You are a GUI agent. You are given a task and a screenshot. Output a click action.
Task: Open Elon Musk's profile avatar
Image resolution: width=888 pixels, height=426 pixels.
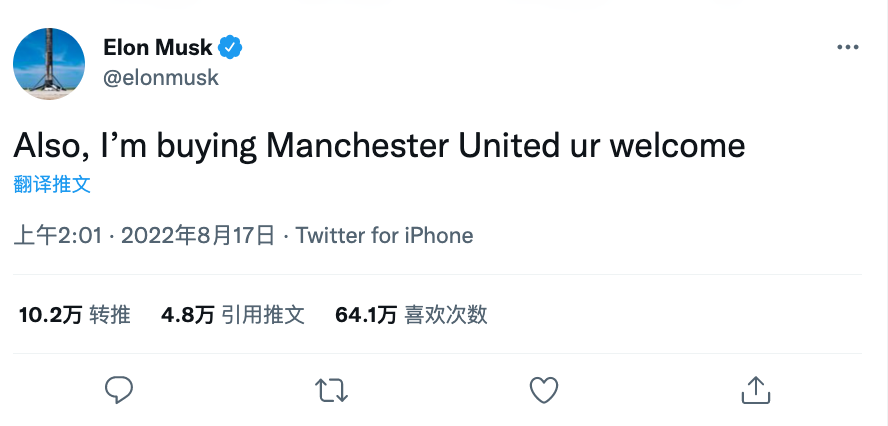pos(49,63)
